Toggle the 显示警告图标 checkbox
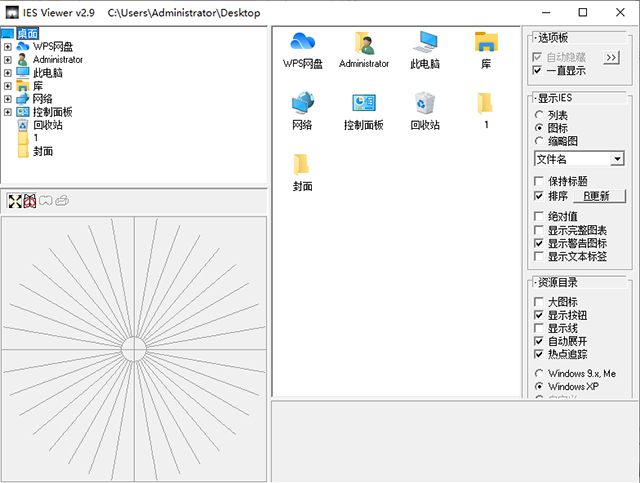The height and width of the screenshot is (483, 640). coord(539,243)
